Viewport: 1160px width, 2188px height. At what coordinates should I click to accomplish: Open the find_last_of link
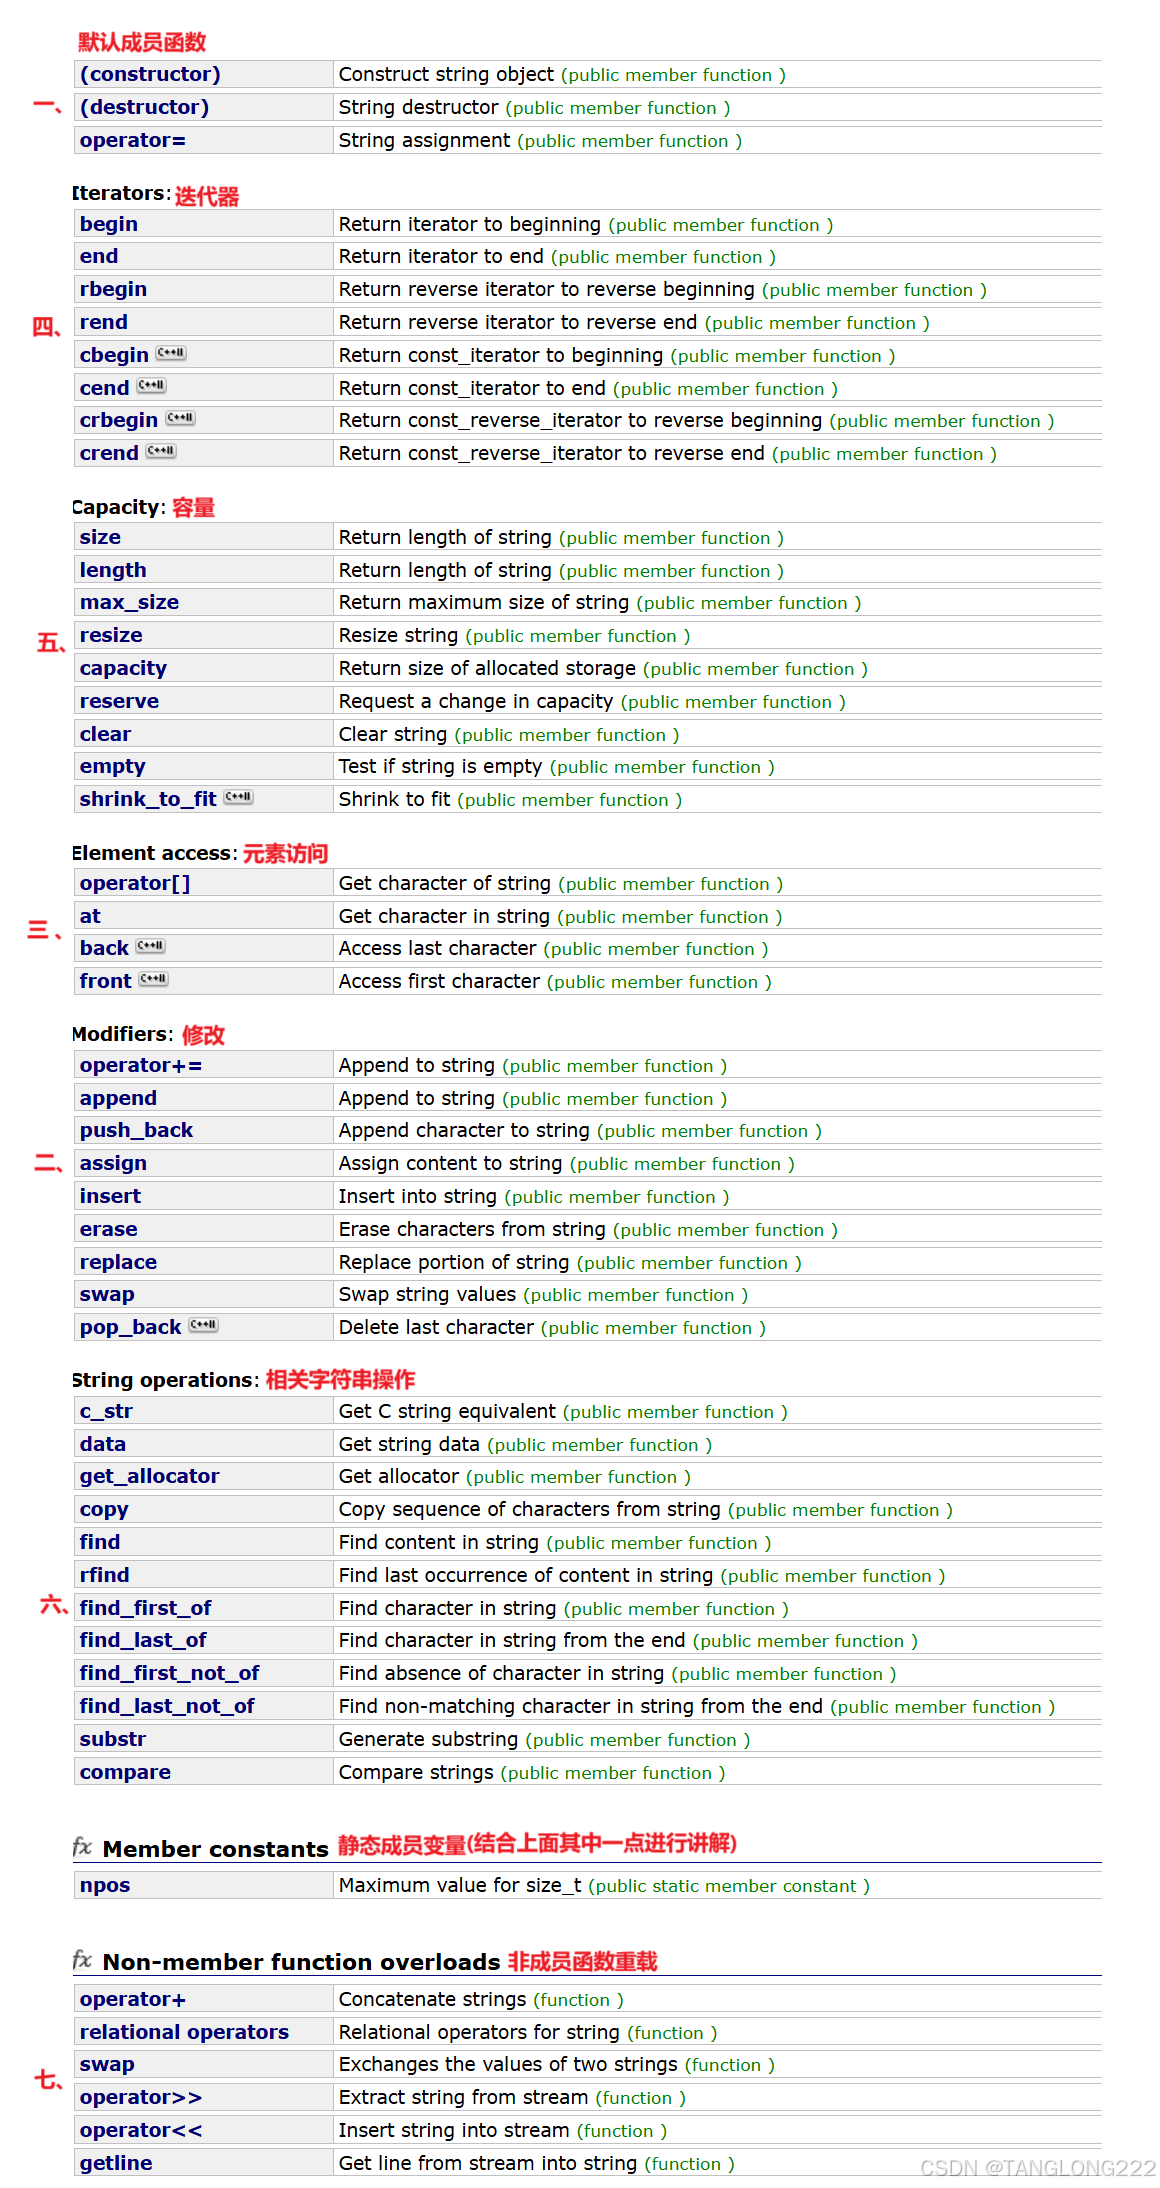143,1640
